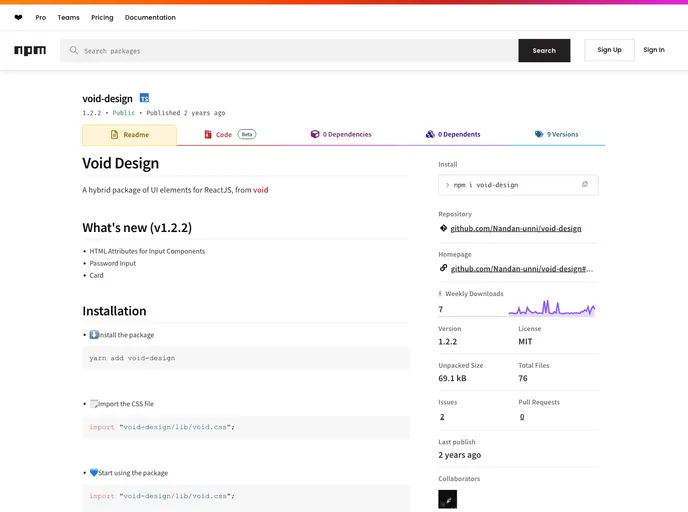Click the 69.1 kB unpacked size value
The width and height of the screenshot is (688, 512).
(452, 378)
